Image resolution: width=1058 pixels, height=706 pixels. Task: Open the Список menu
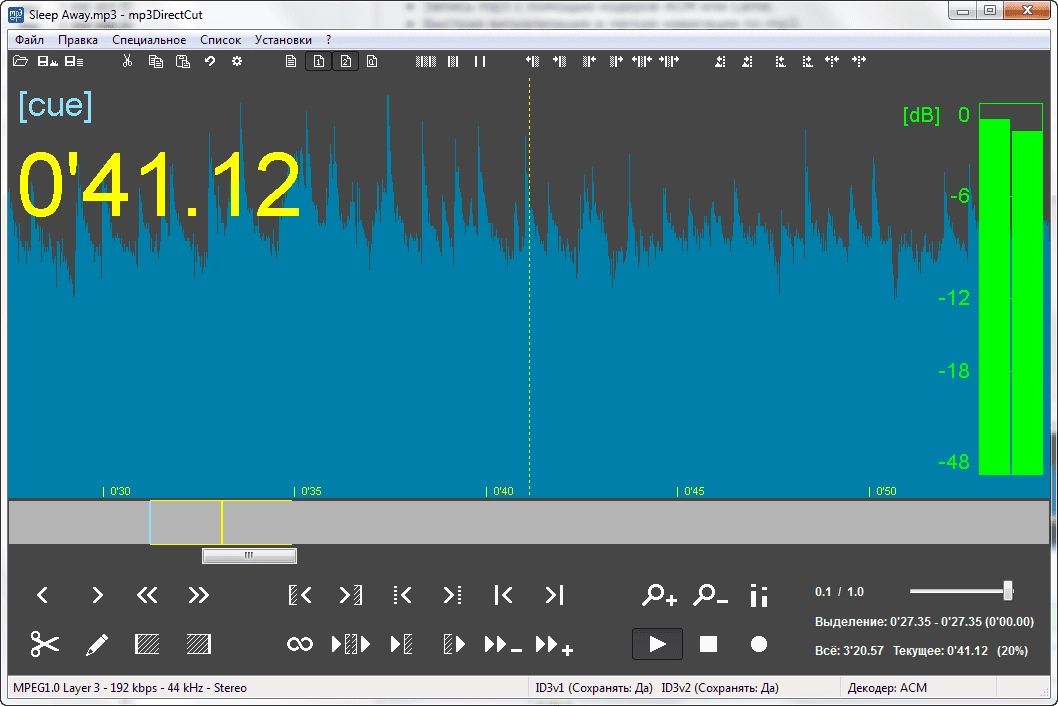pyautogui.click(x=221, y=40)
